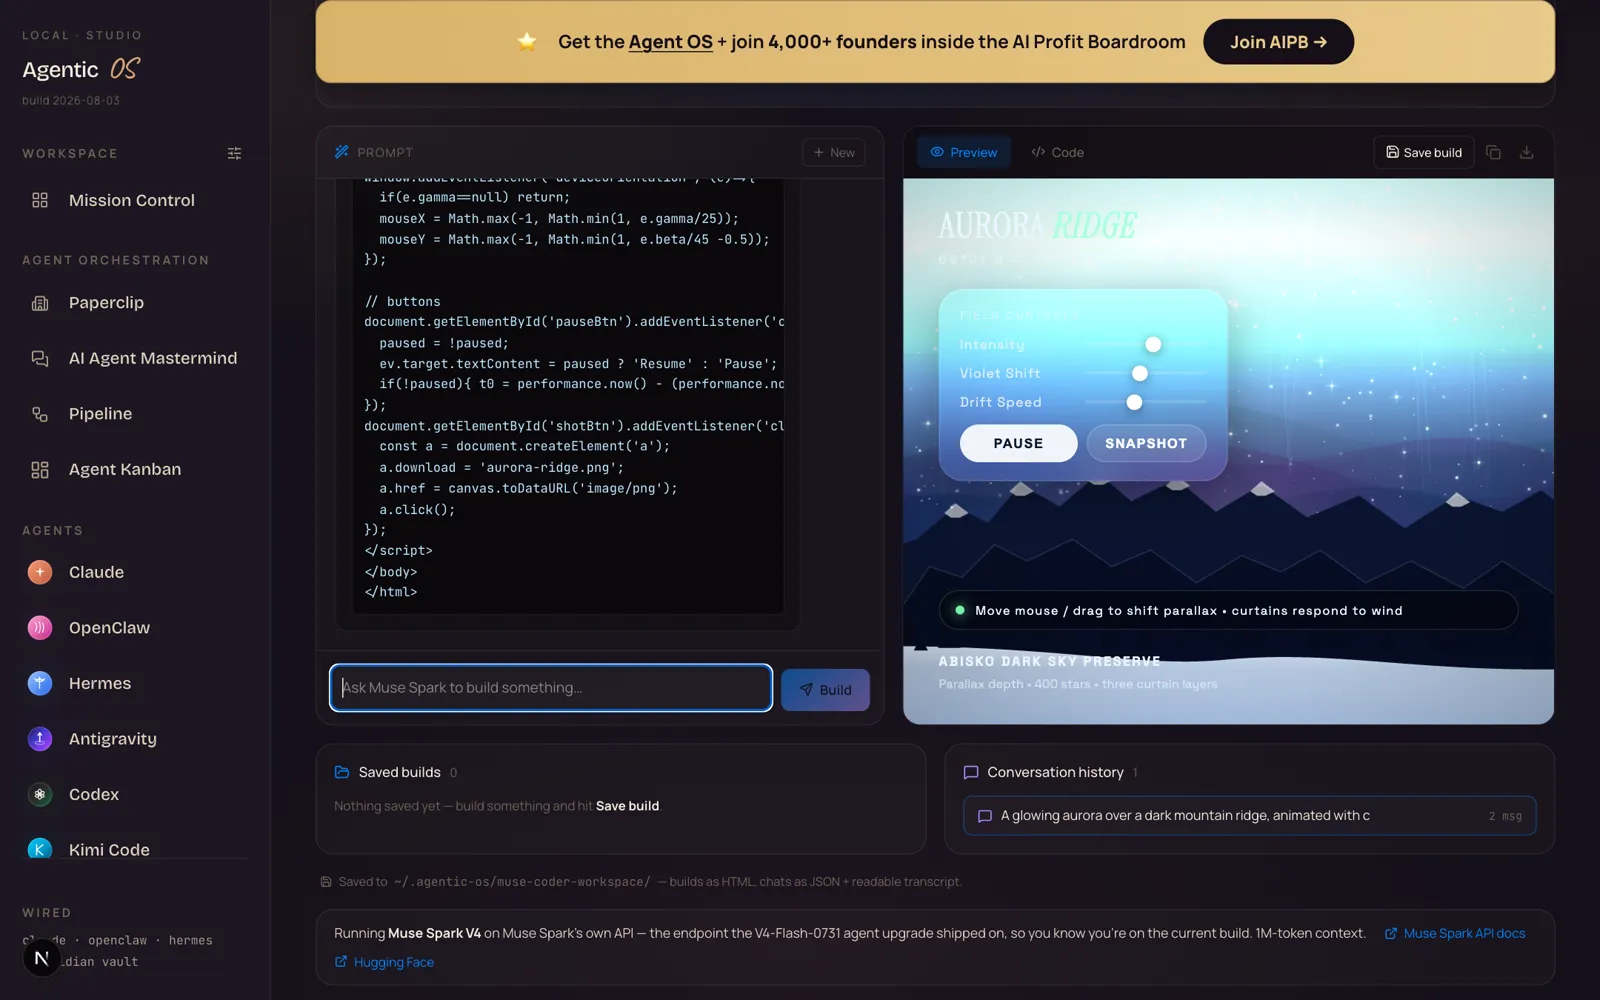Start a New prompt
Viewport: 1600px width, 1000px height.
tap(834, 153)
